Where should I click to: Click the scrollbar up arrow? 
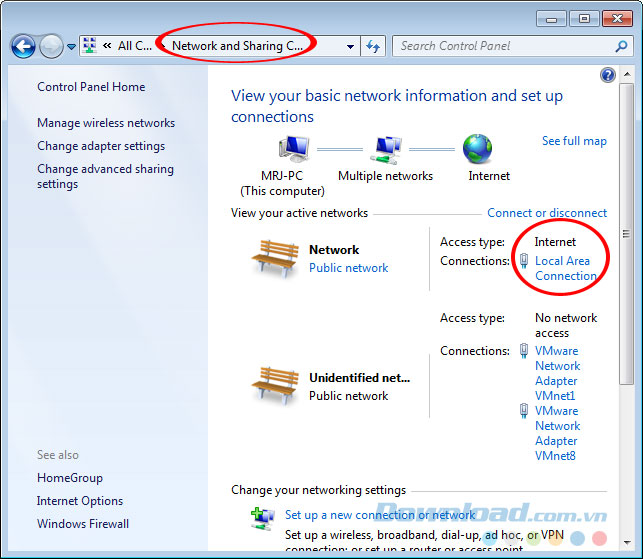[x=627, y=74]
